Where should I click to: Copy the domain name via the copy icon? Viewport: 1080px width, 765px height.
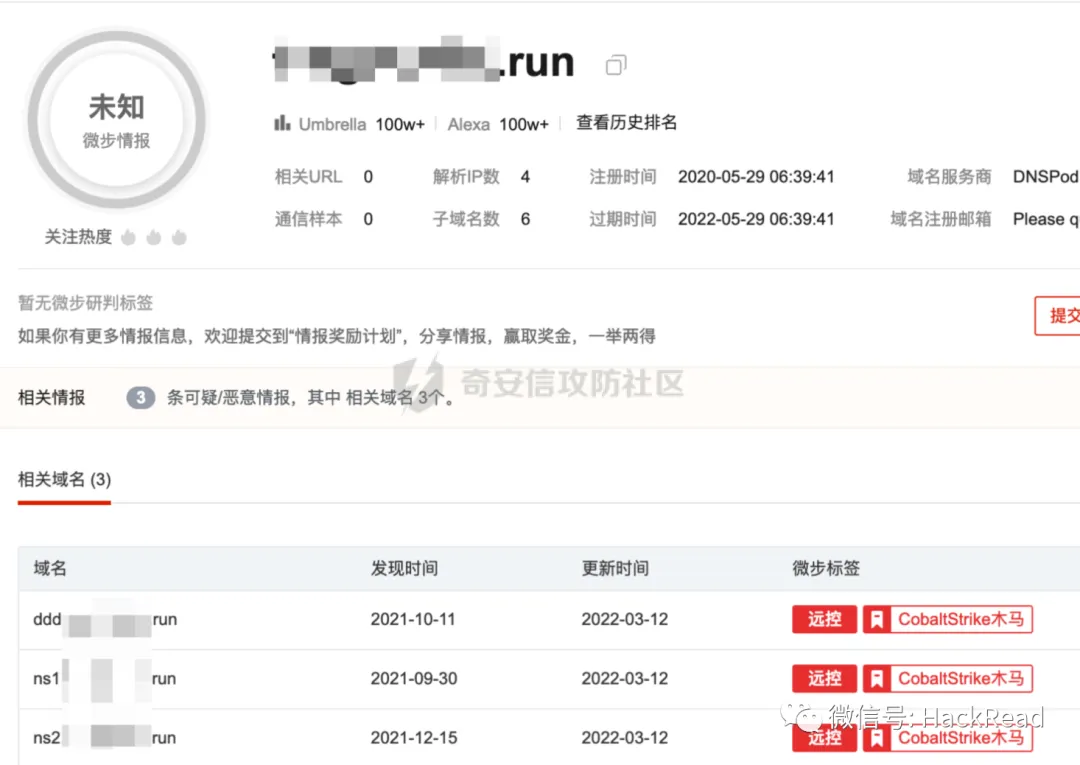pos(614,63)
